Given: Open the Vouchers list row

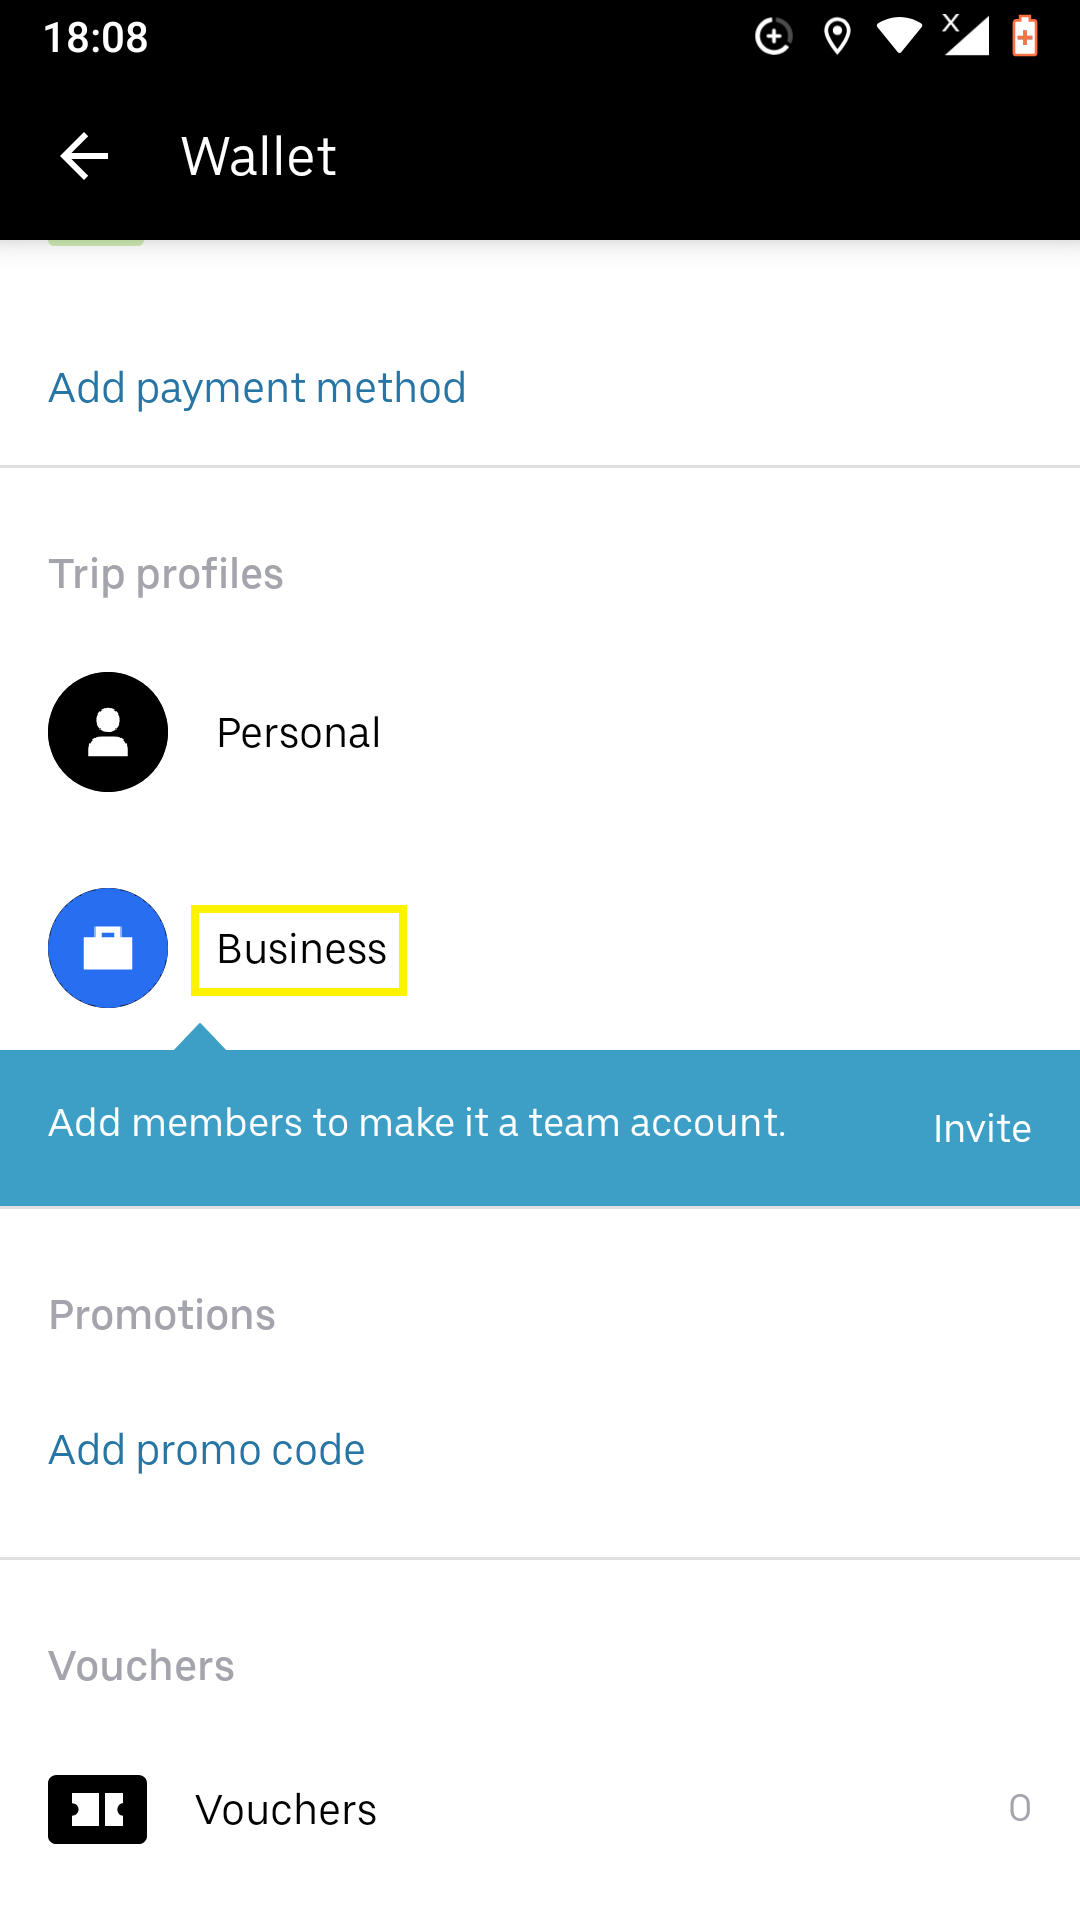Looking at the screenshot, I should [x=540, y=1809].
